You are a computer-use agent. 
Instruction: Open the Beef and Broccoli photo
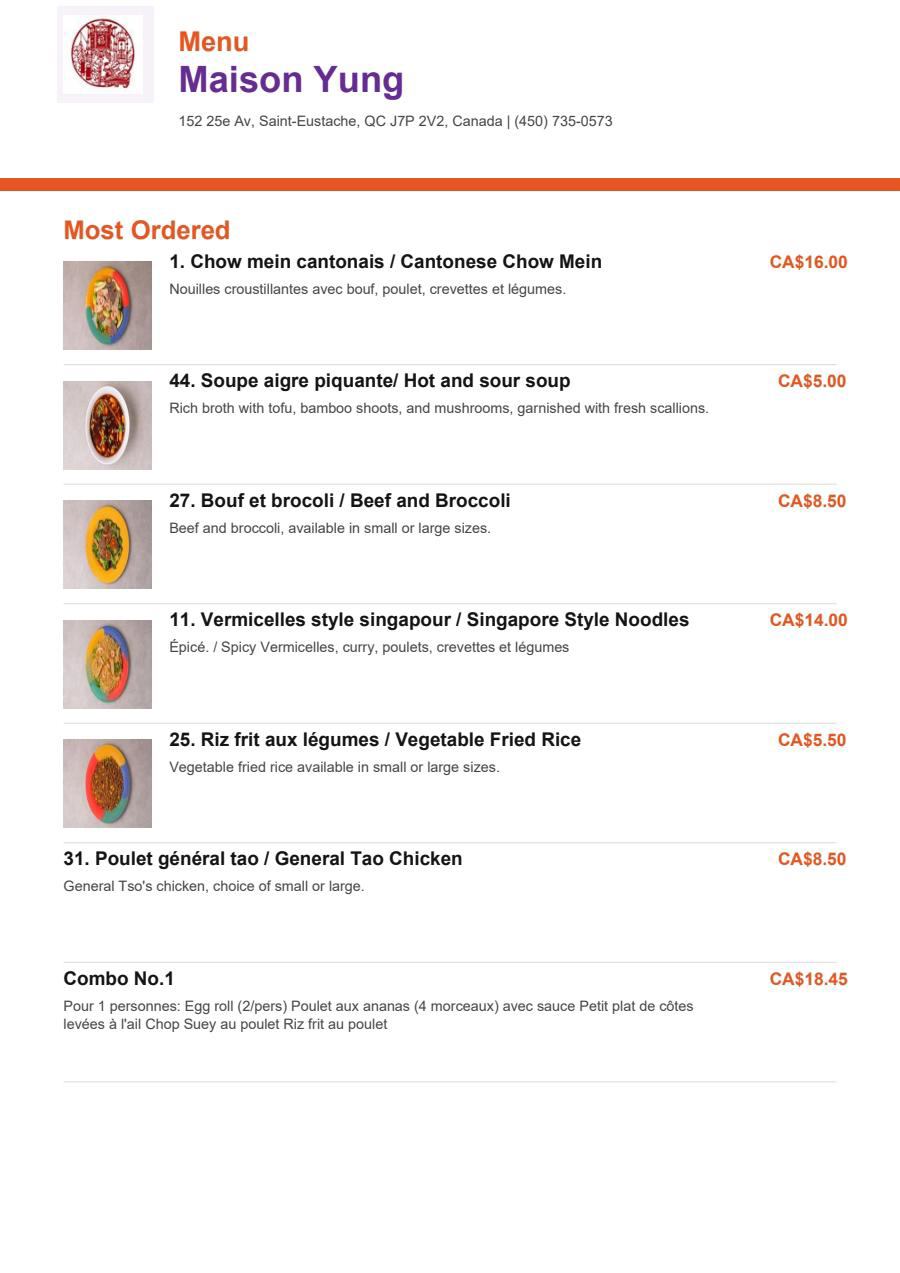click(x=107, y=545)
